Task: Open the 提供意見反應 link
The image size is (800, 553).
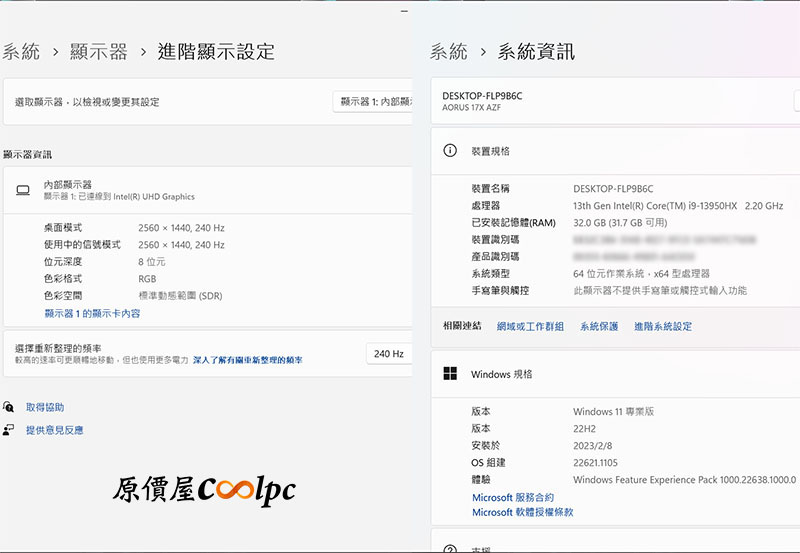Action: (x=55, y=430)
